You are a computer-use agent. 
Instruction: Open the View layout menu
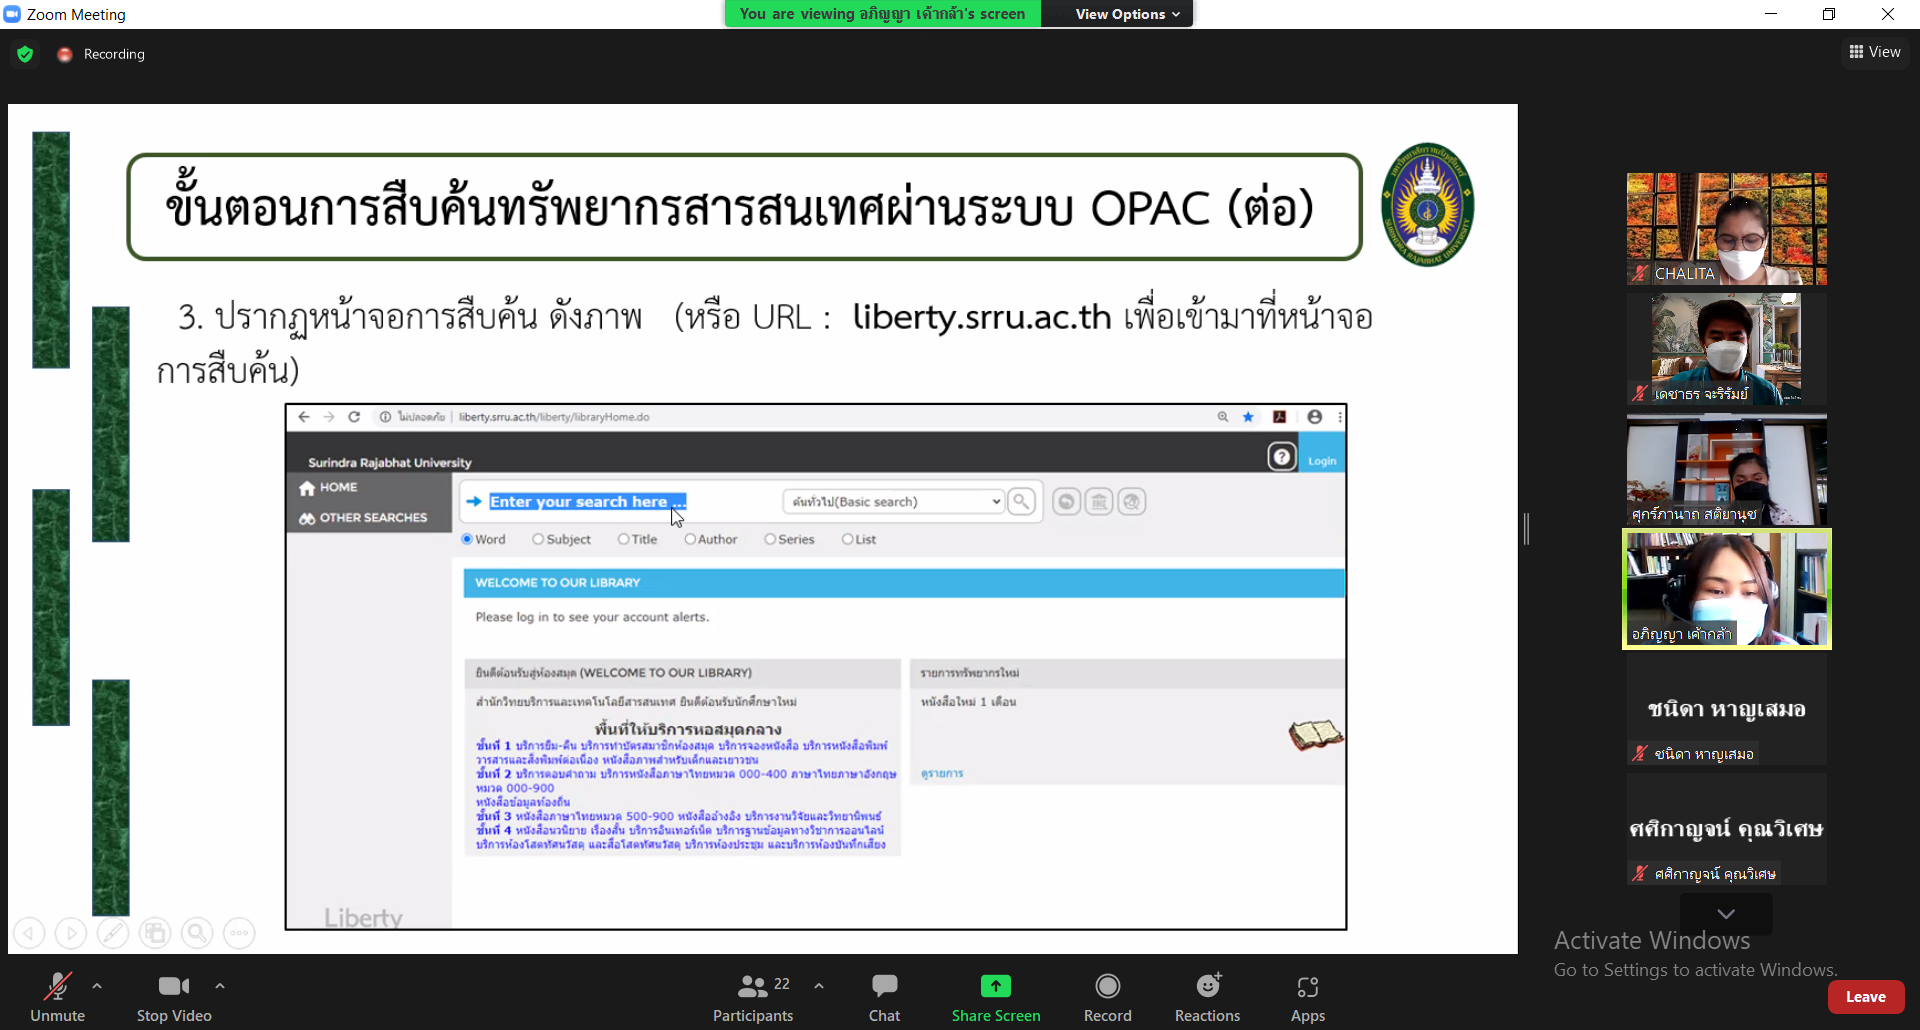tap(1875, 52)
